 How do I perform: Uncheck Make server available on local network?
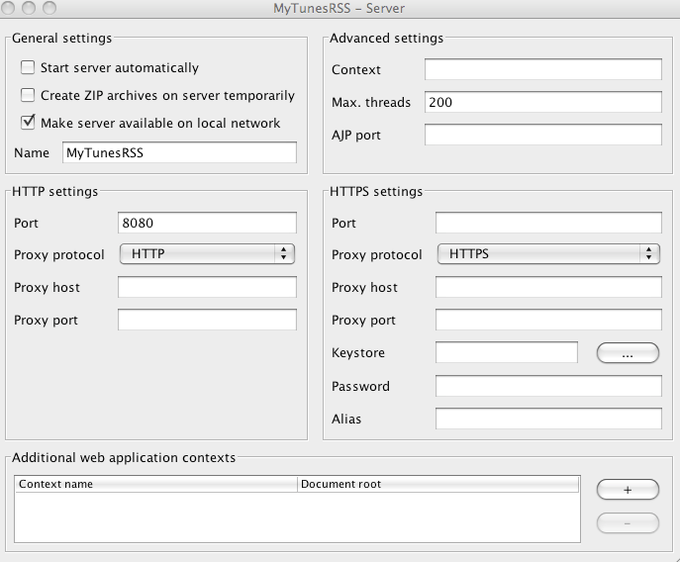(x=28, y=123)
